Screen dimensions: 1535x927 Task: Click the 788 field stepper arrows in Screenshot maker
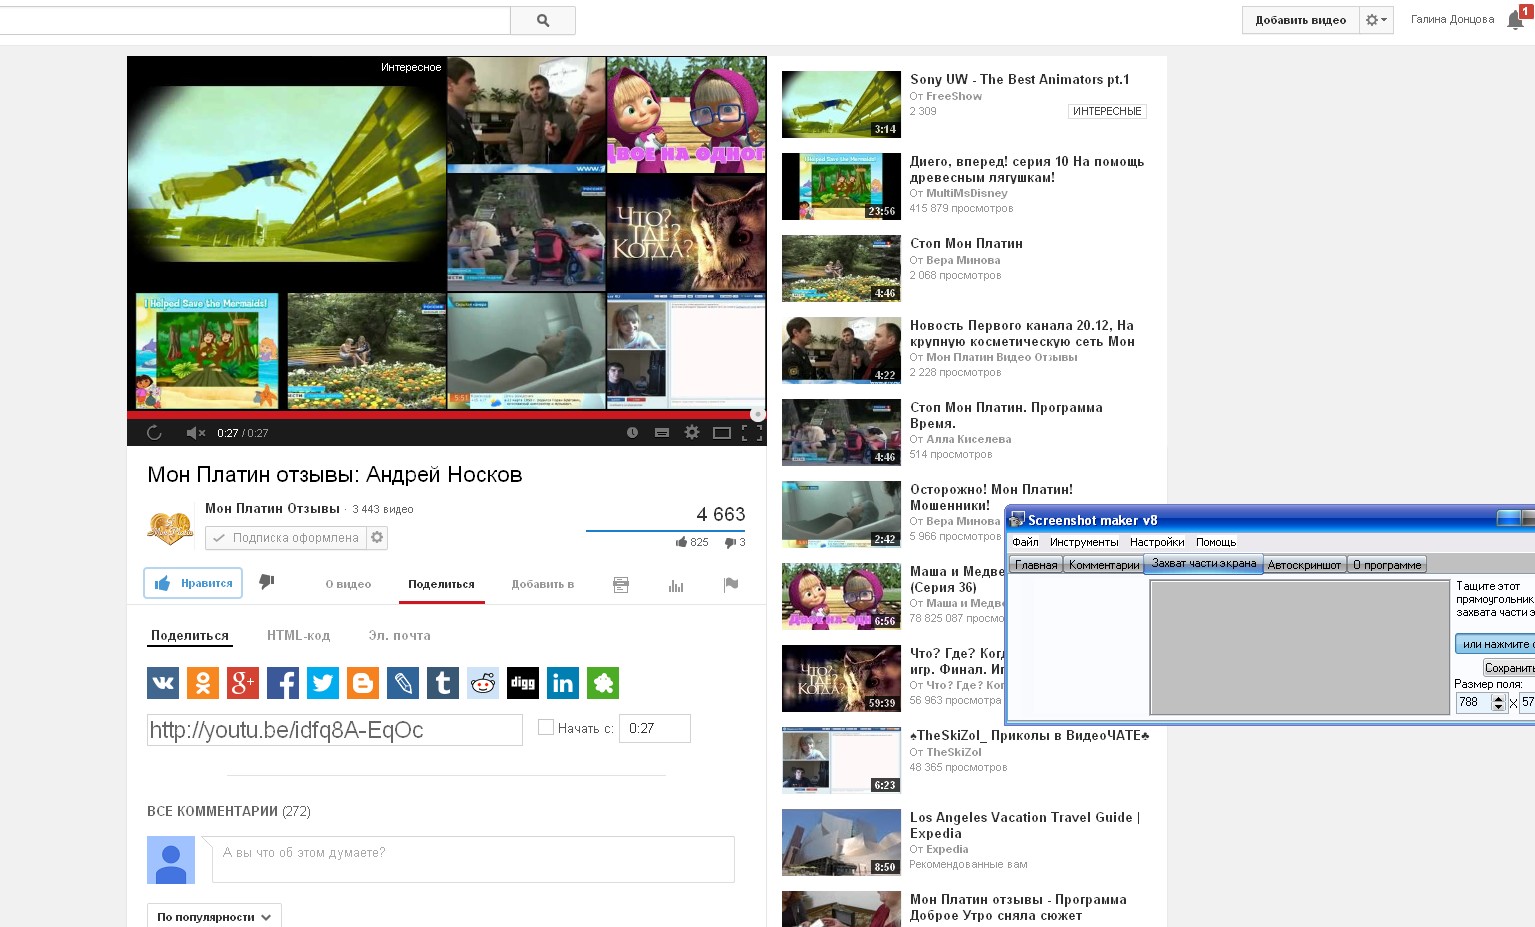[1498, 703]
